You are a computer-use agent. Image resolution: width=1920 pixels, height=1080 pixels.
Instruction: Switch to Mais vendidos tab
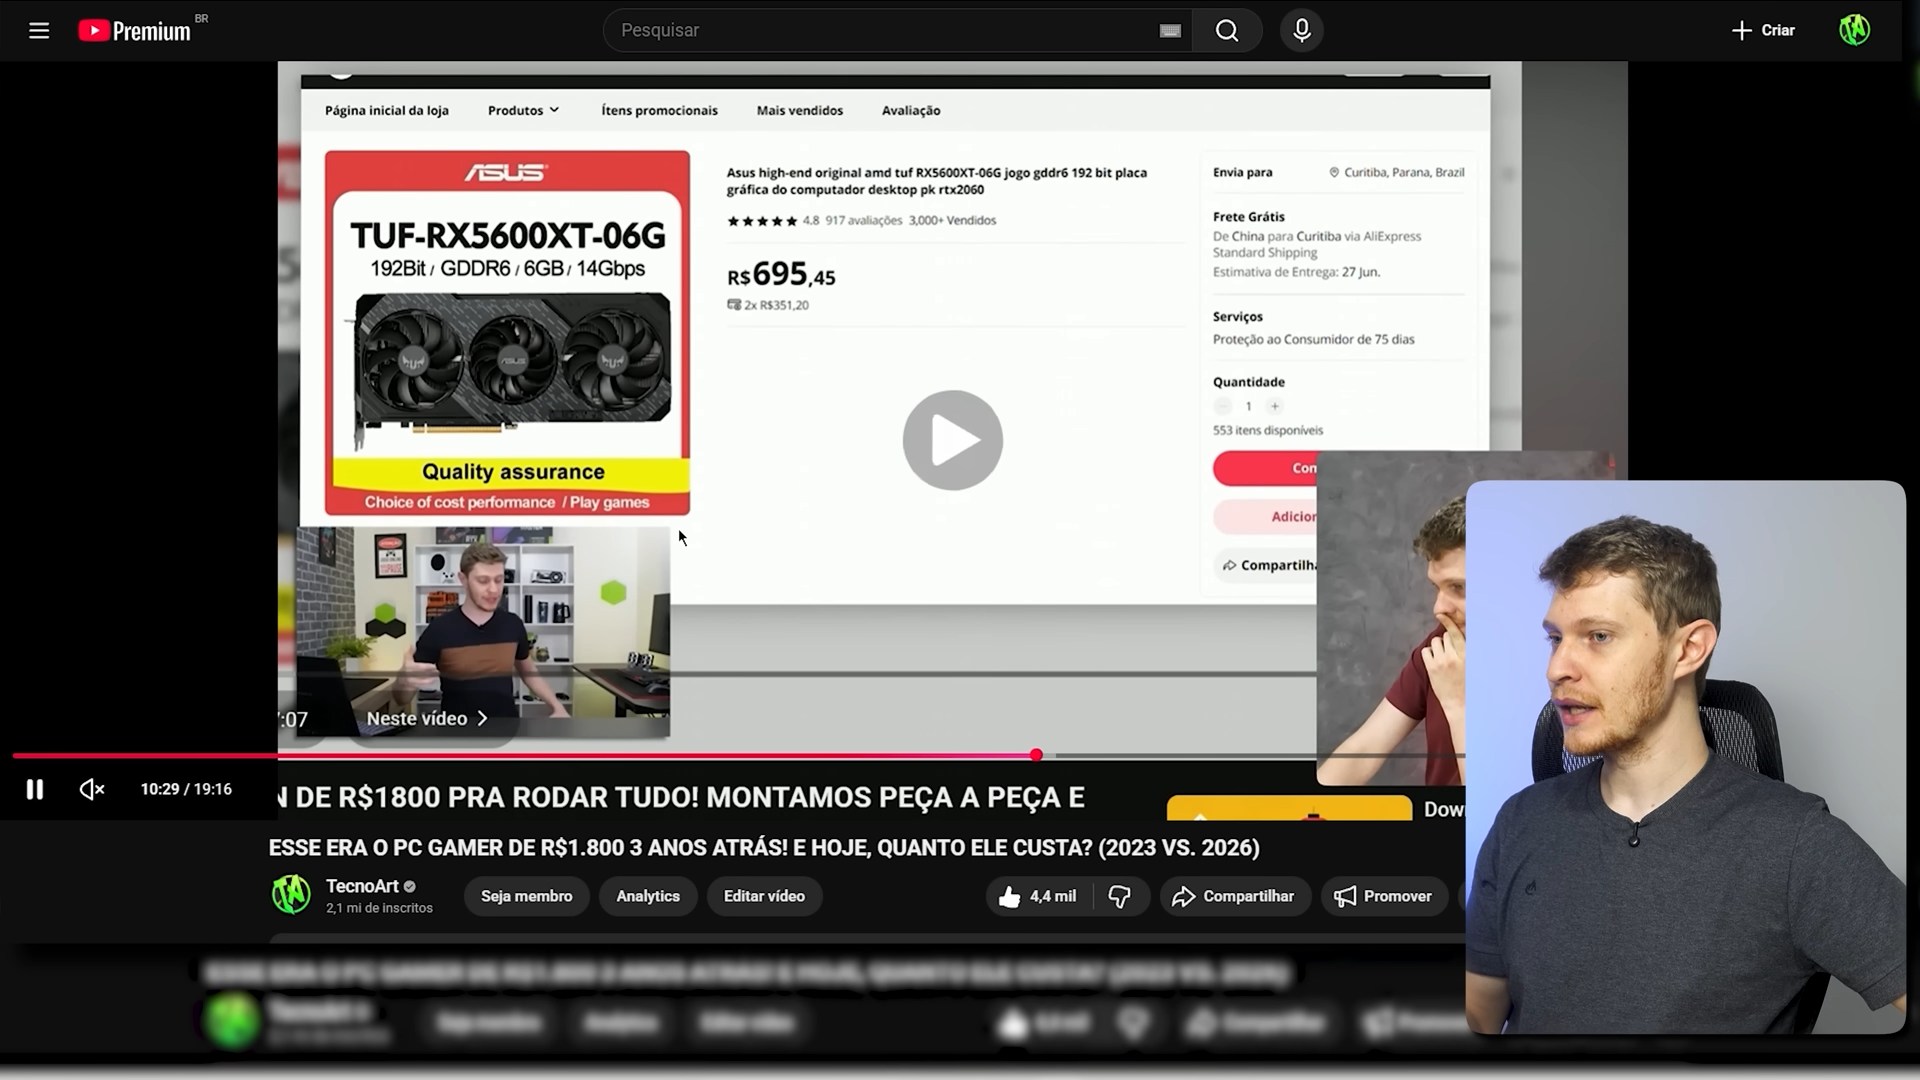point(799,111)
